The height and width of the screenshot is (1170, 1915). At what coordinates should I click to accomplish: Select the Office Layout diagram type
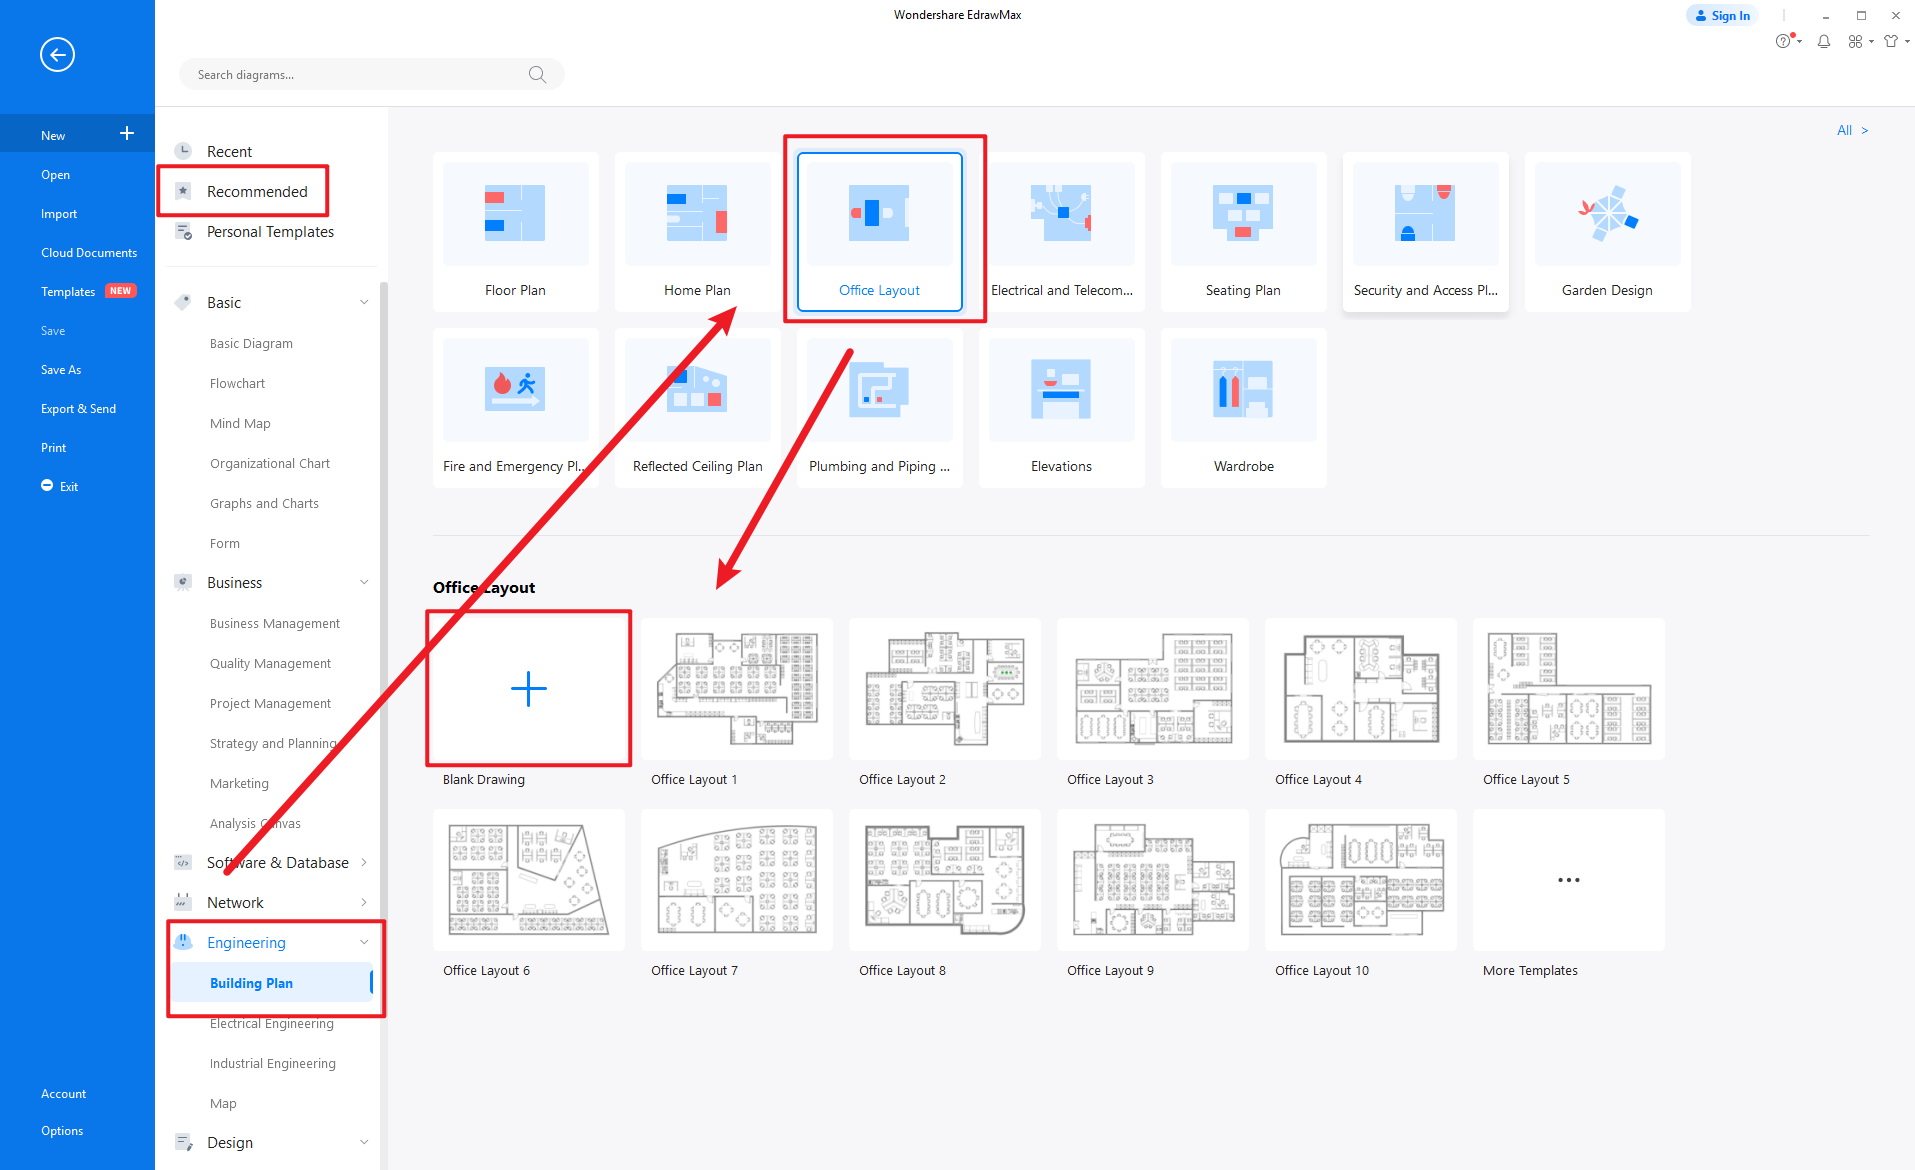879,215
